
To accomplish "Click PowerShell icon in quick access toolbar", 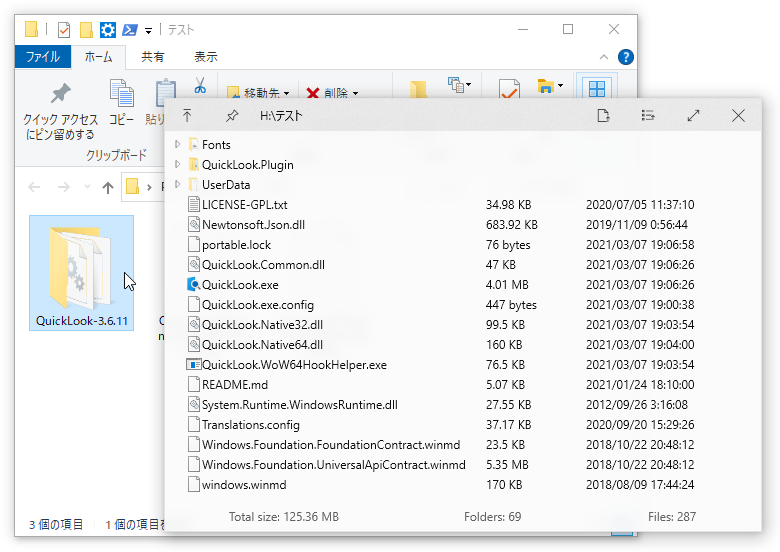I will click(130, 30).
